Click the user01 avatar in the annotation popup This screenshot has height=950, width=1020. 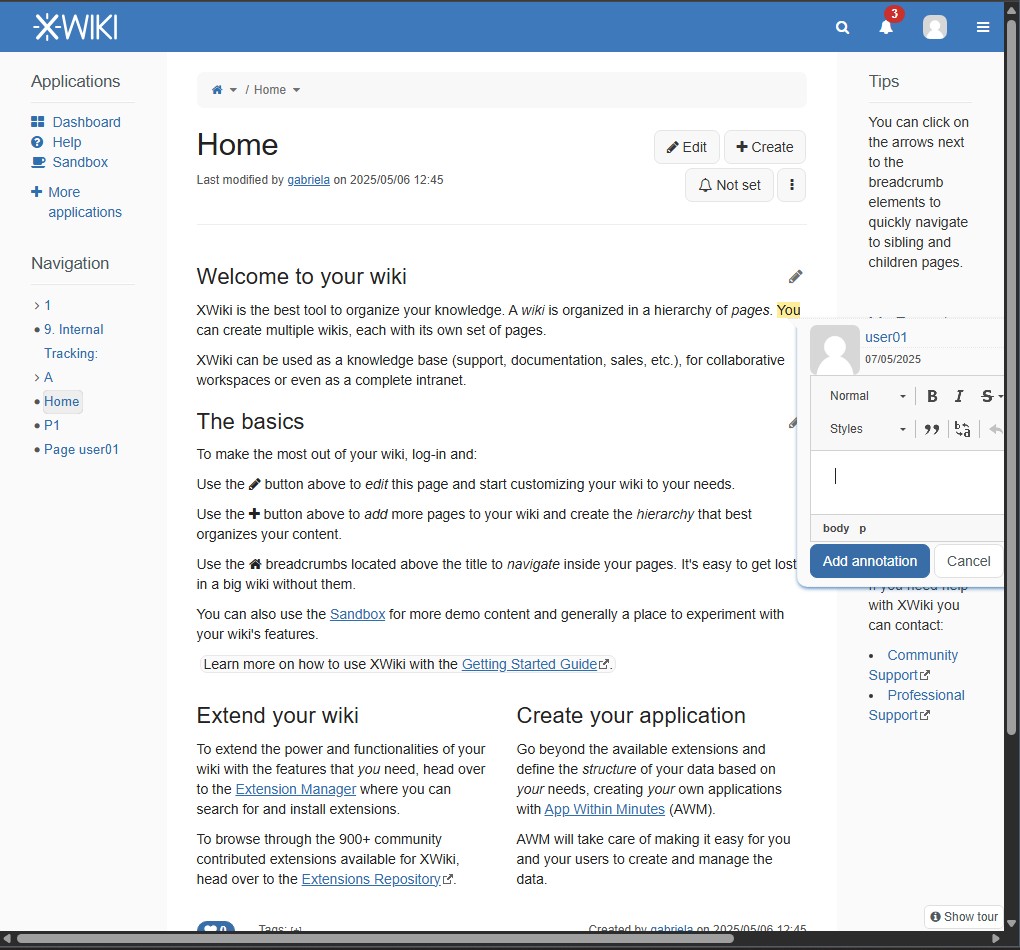(x=835, y=349)
